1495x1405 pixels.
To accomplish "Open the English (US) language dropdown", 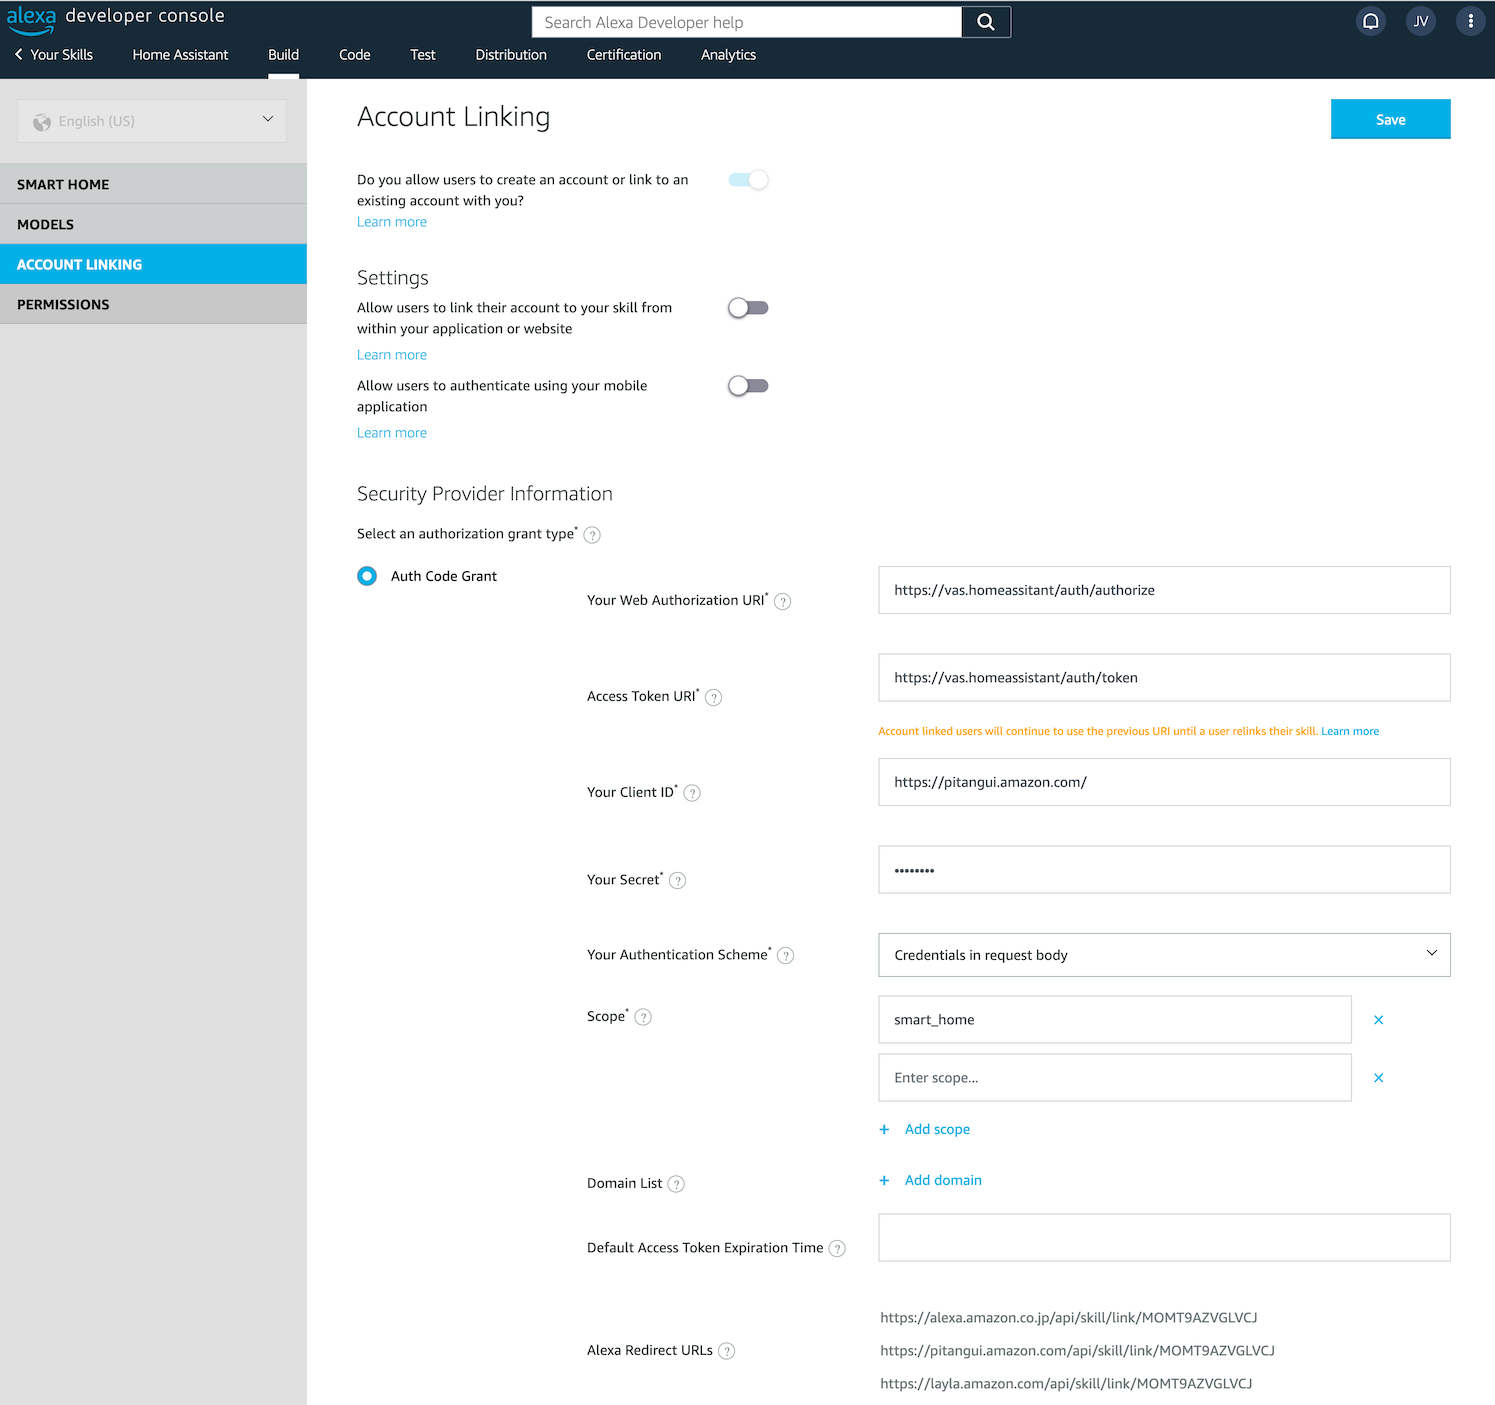I will (x=152, y=121).
